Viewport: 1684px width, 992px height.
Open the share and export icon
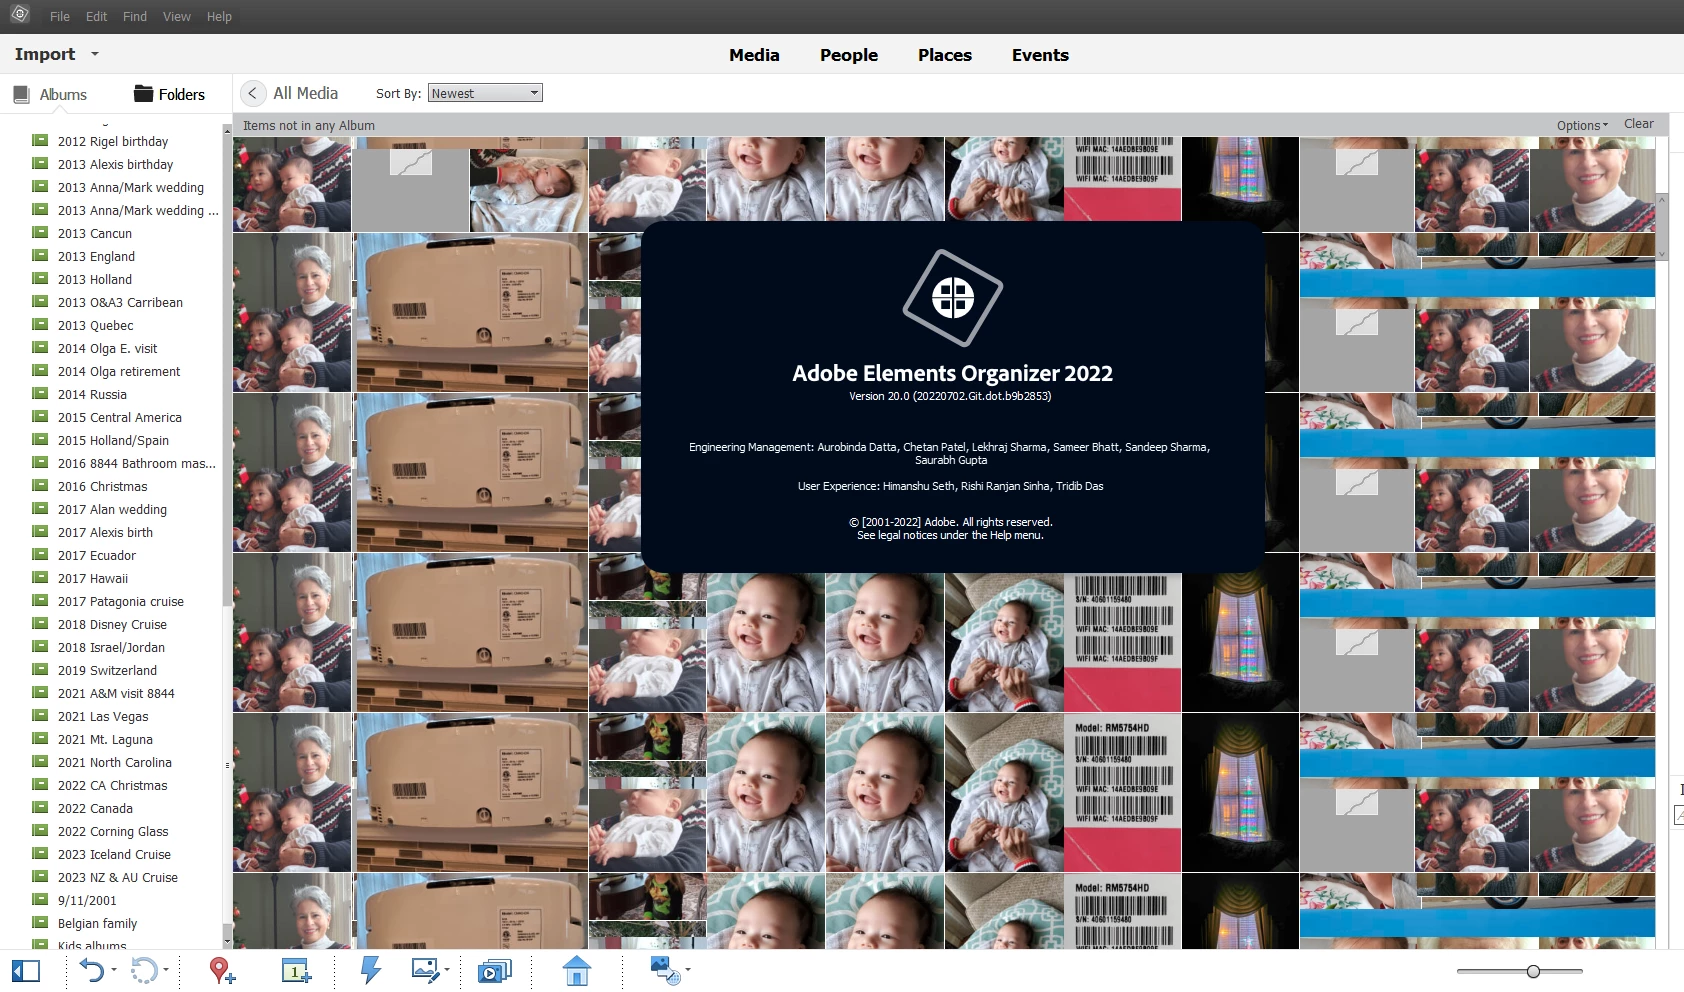click(665, 970)
